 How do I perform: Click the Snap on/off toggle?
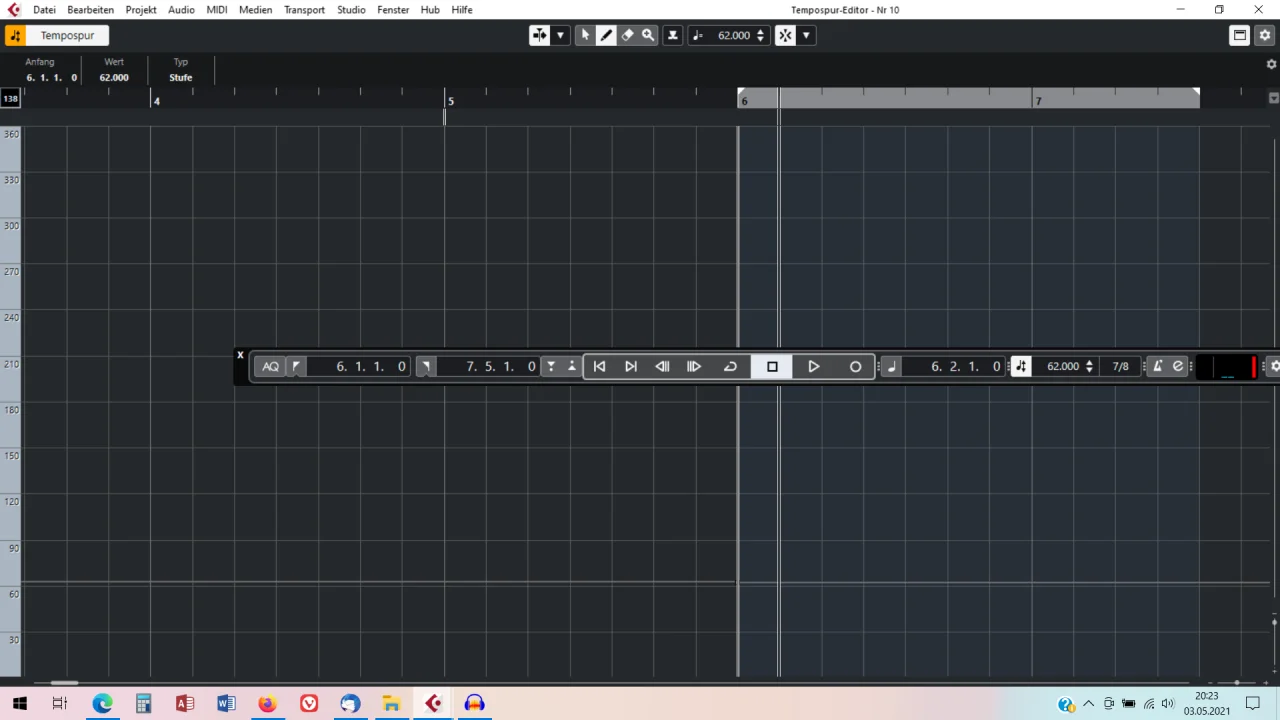(x=786, y=35)
